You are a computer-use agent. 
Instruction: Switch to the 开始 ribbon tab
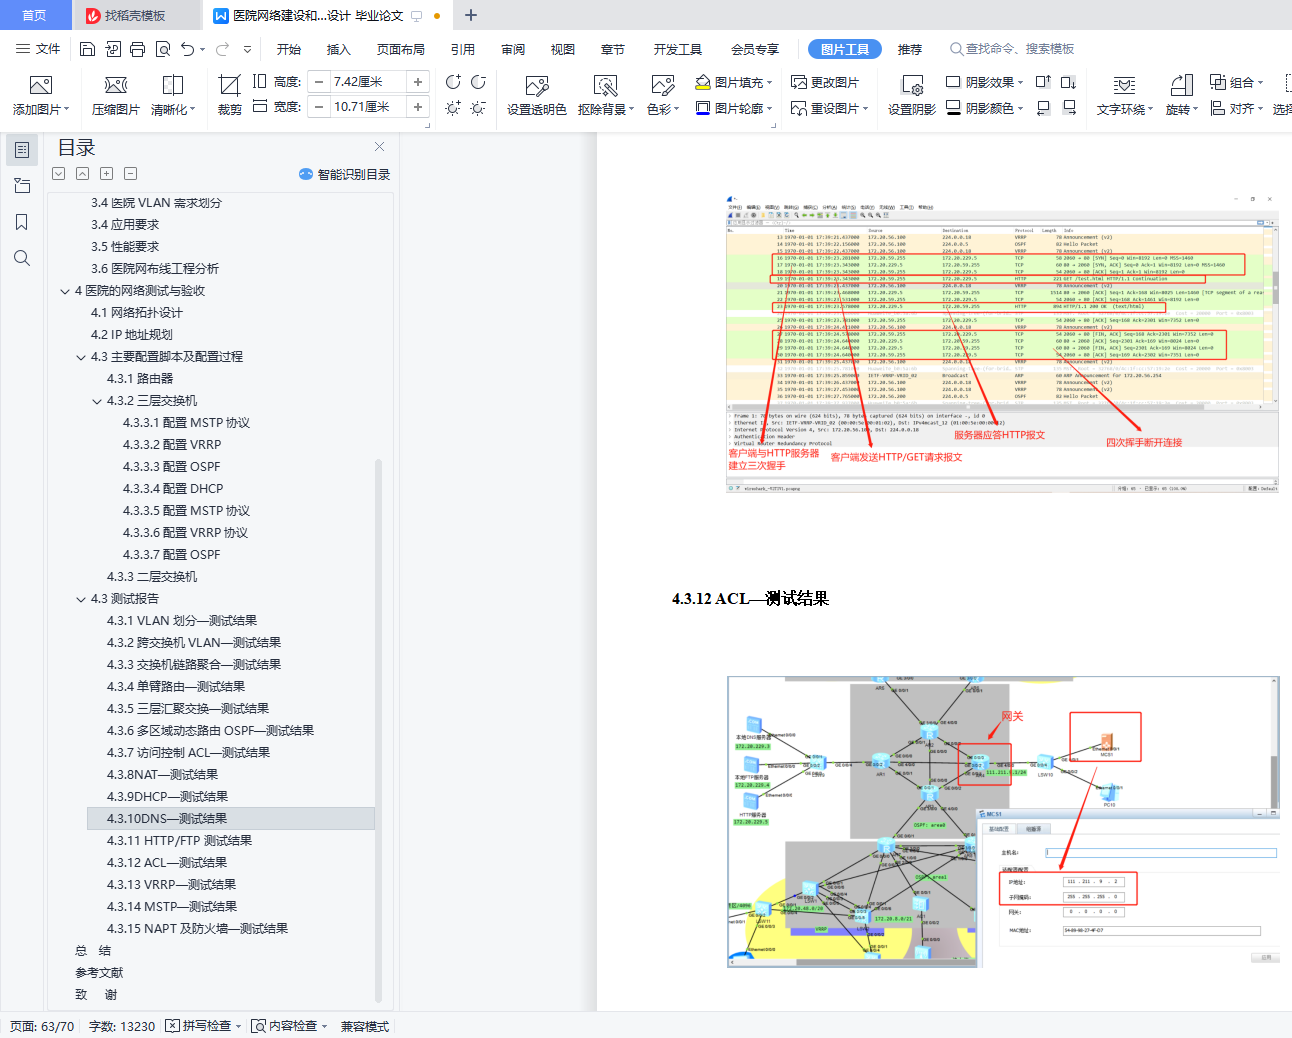(289, 49)
